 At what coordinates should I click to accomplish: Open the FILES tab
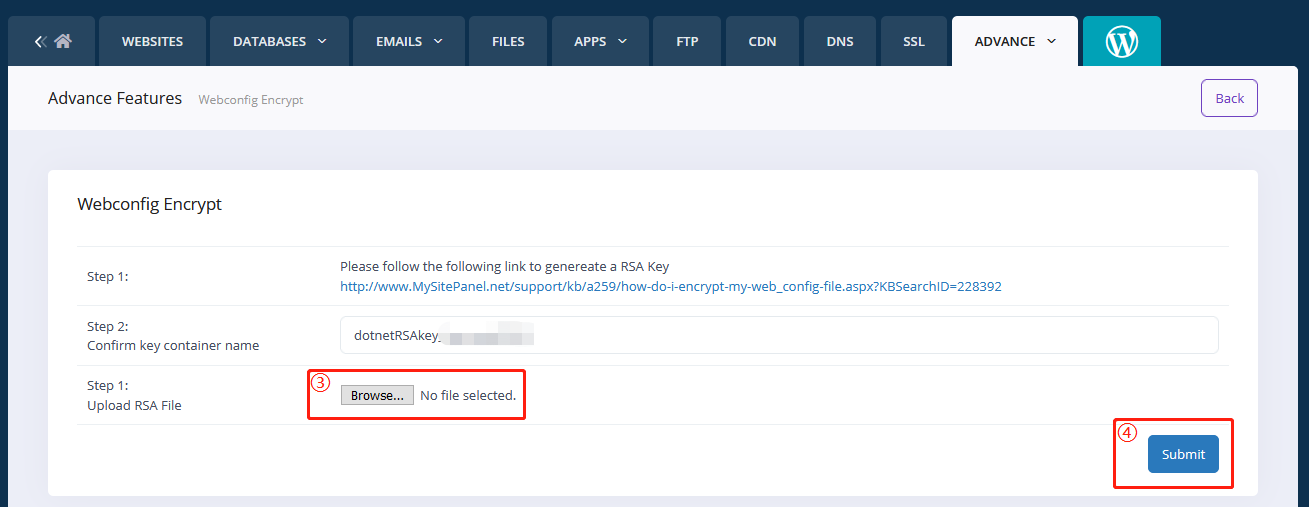pyautogui.click(x=508, y=42)
